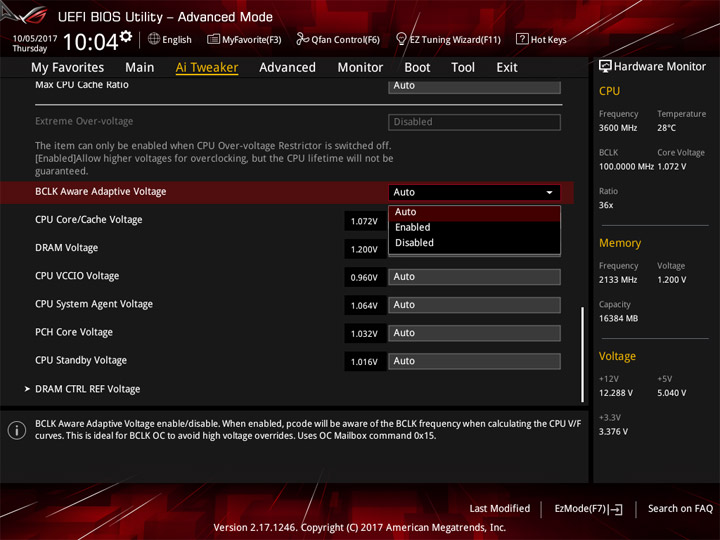The width and height of the screenshot is (720, 540).
Task: Click the 12.288 V reading
Action: pos(616,393)
